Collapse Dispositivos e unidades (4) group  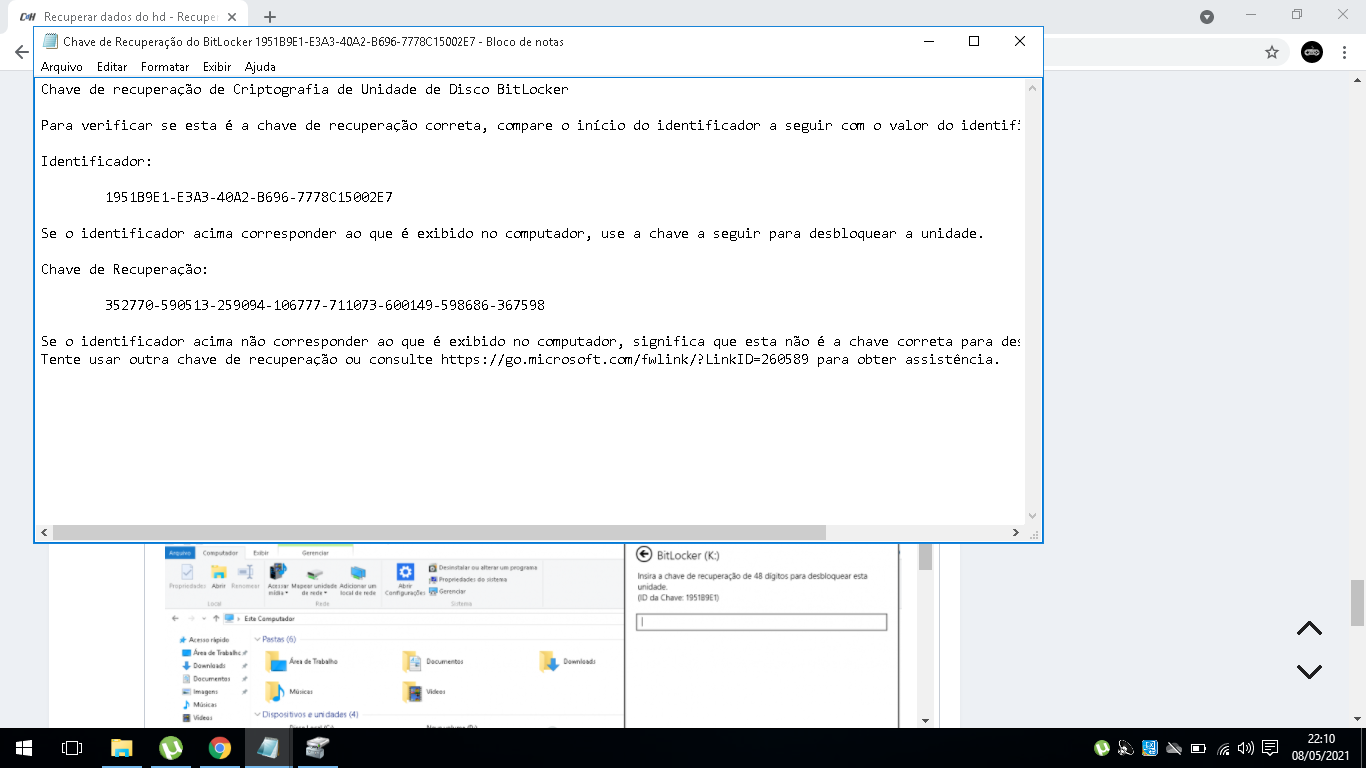point(257,714)
